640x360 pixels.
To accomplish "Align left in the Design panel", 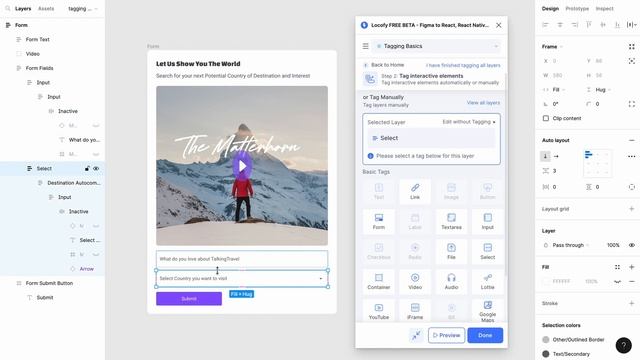I will coord(545,25).
